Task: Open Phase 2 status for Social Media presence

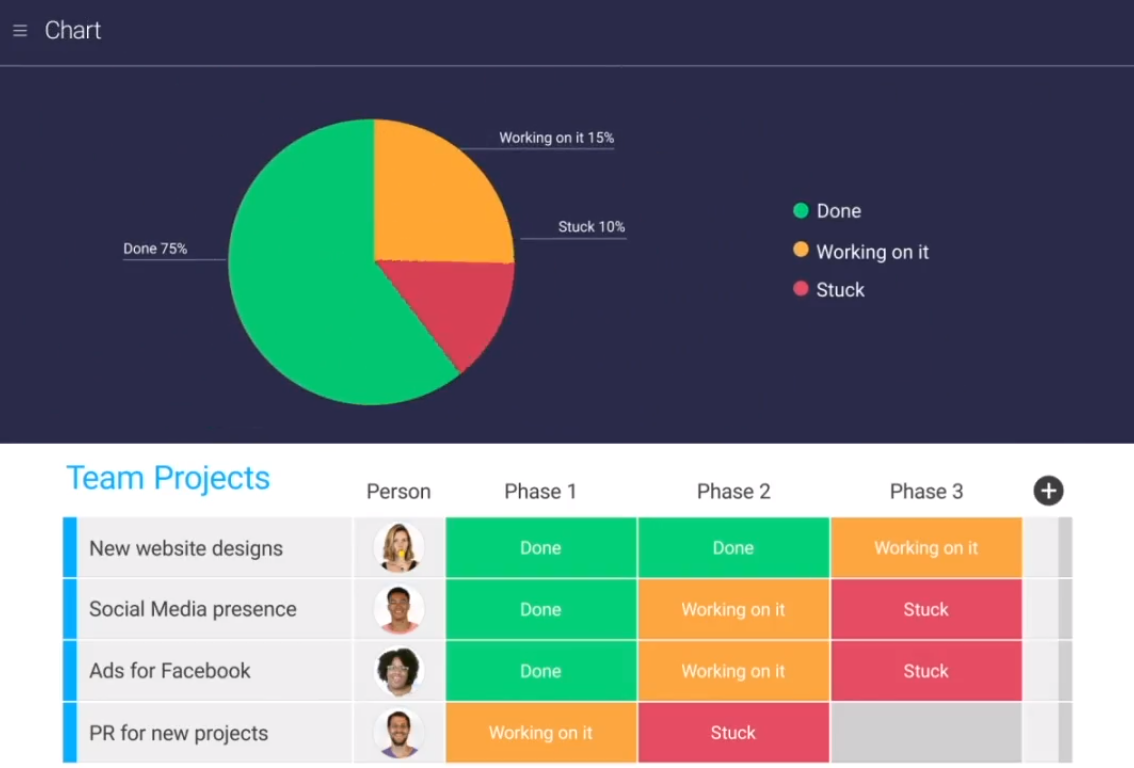Action: (x=733, y=610)
